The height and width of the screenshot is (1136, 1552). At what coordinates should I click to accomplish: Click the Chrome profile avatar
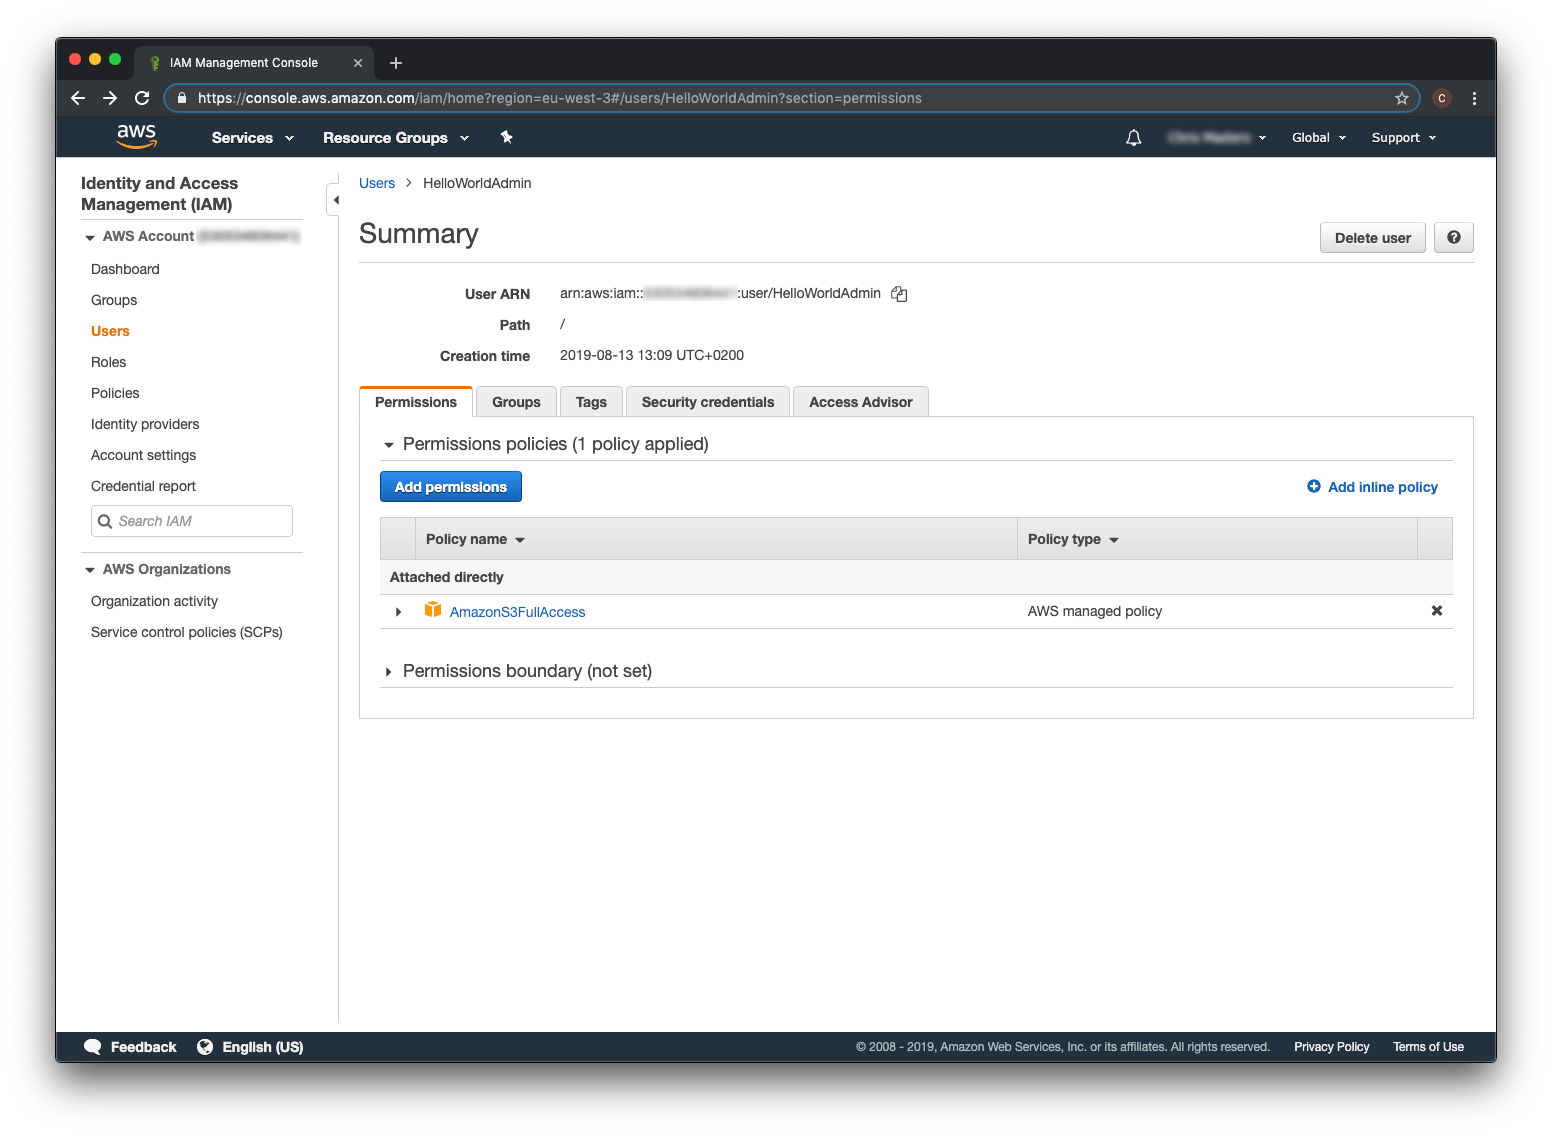pyautogui.click(x=1442, y=98)
